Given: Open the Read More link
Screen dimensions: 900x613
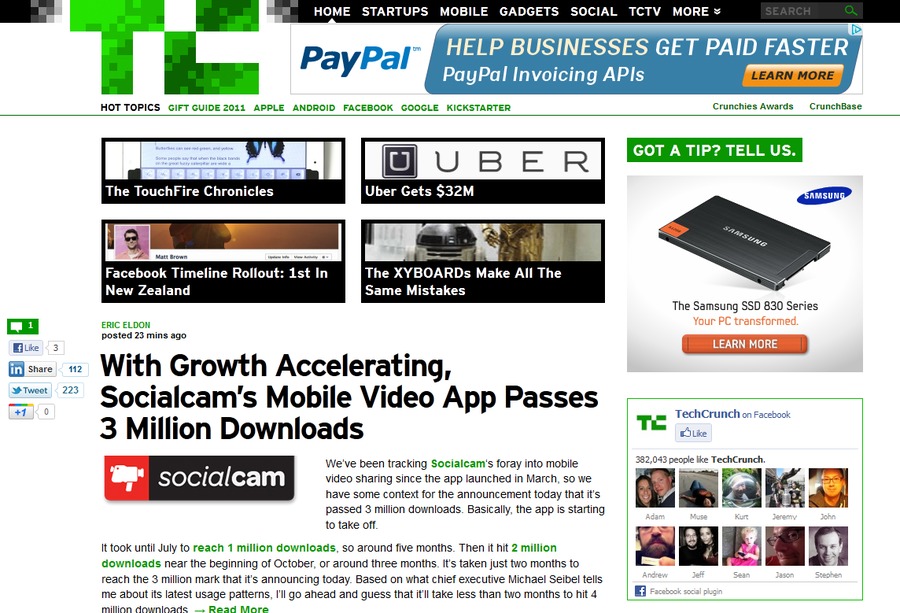Looking at the screenshot, I should coord(232,608).
